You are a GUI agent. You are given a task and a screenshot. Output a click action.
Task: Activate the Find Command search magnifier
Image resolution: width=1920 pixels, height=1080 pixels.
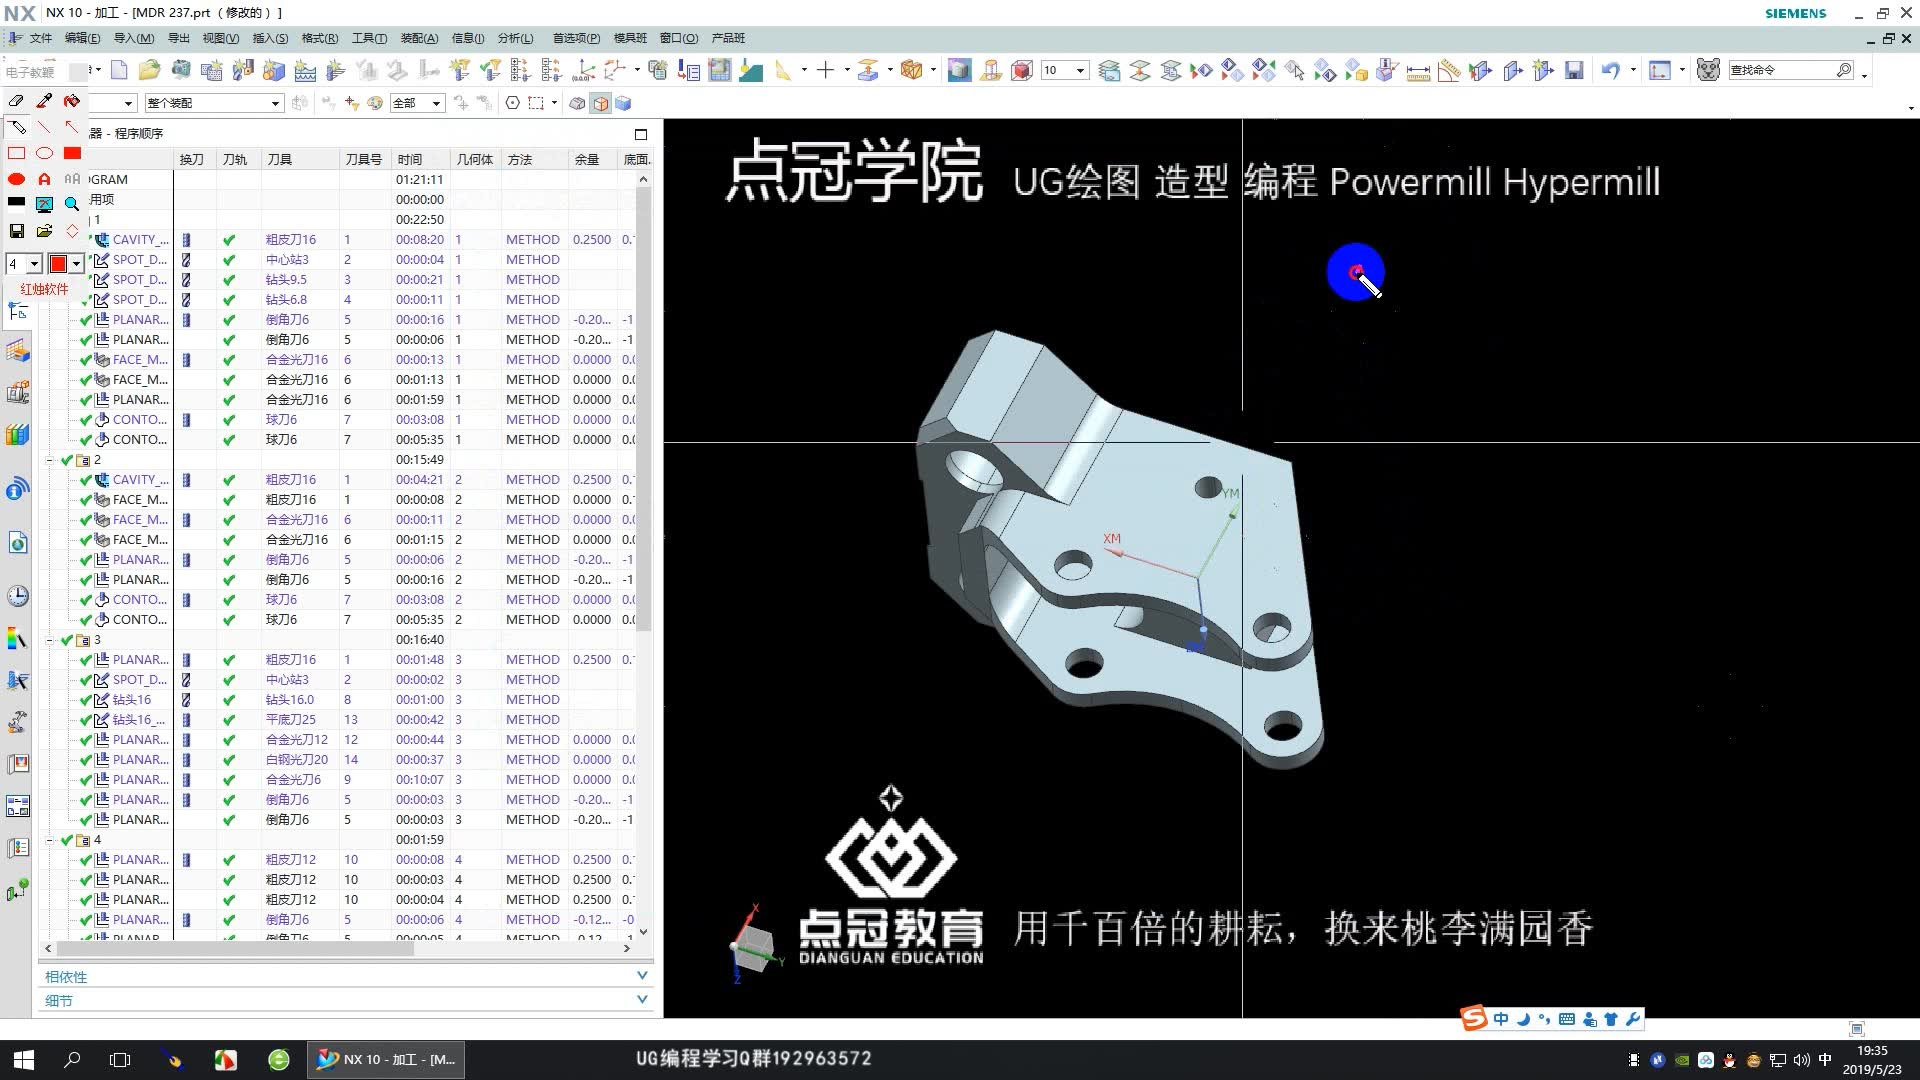coord(1845,70)
